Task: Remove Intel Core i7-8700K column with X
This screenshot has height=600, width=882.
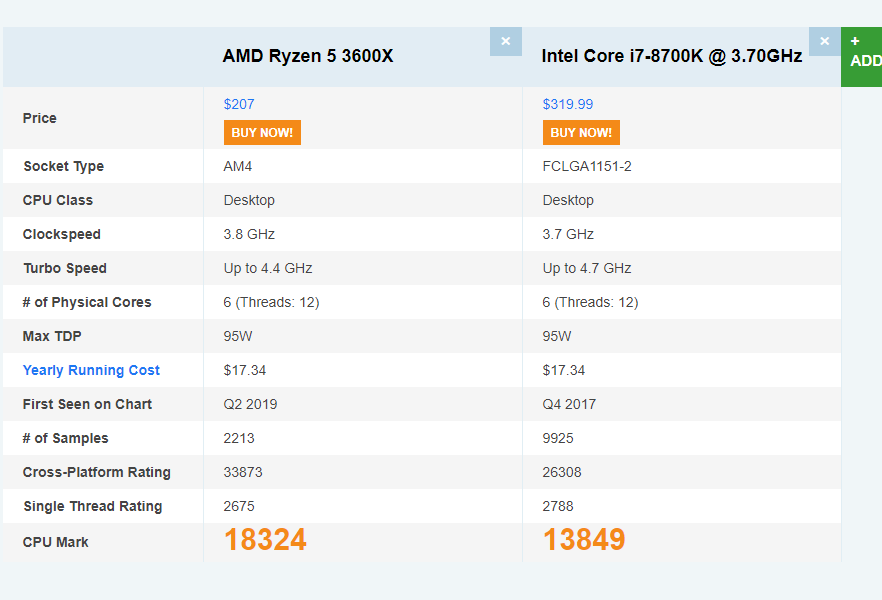Action: pyautogui.click(x=824, y=41)
